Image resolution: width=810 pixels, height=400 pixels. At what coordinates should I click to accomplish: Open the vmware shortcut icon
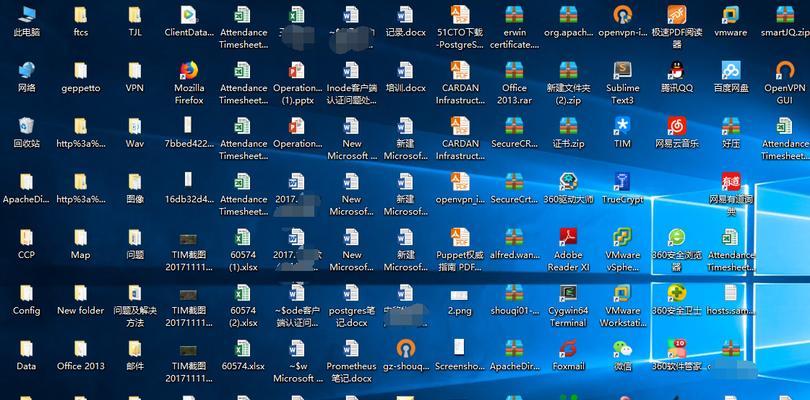click(730, 22)
